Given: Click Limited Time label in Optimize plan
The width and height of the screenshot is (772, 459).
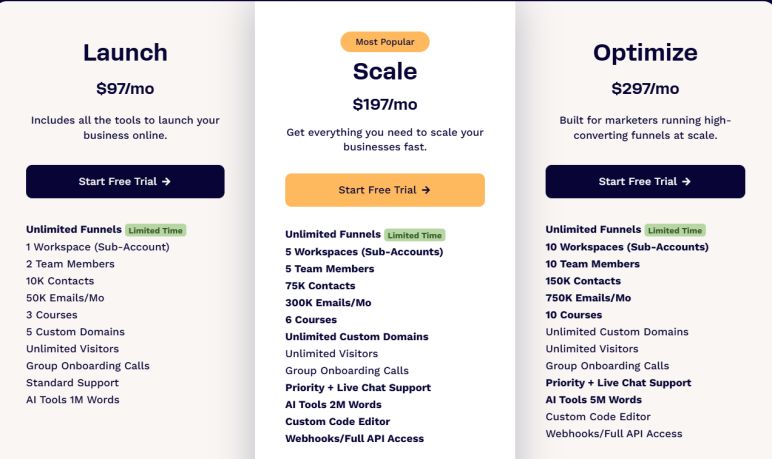Looking at the screenshot, I should pyautogui.click(x=675, y=230).
